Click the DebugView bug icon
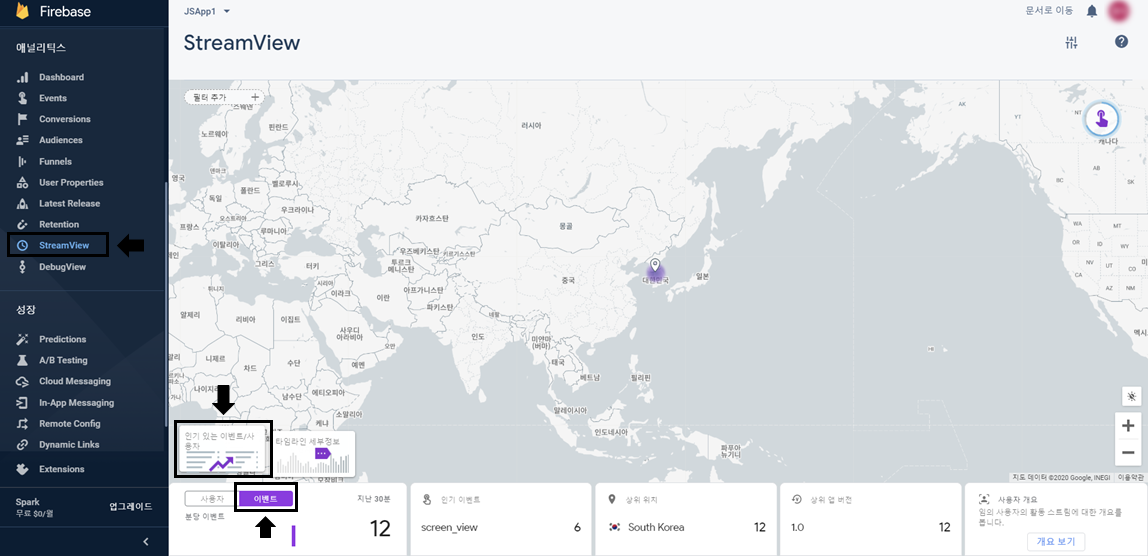The width and height of the screenshot is (1148, 556). point(23,267)
